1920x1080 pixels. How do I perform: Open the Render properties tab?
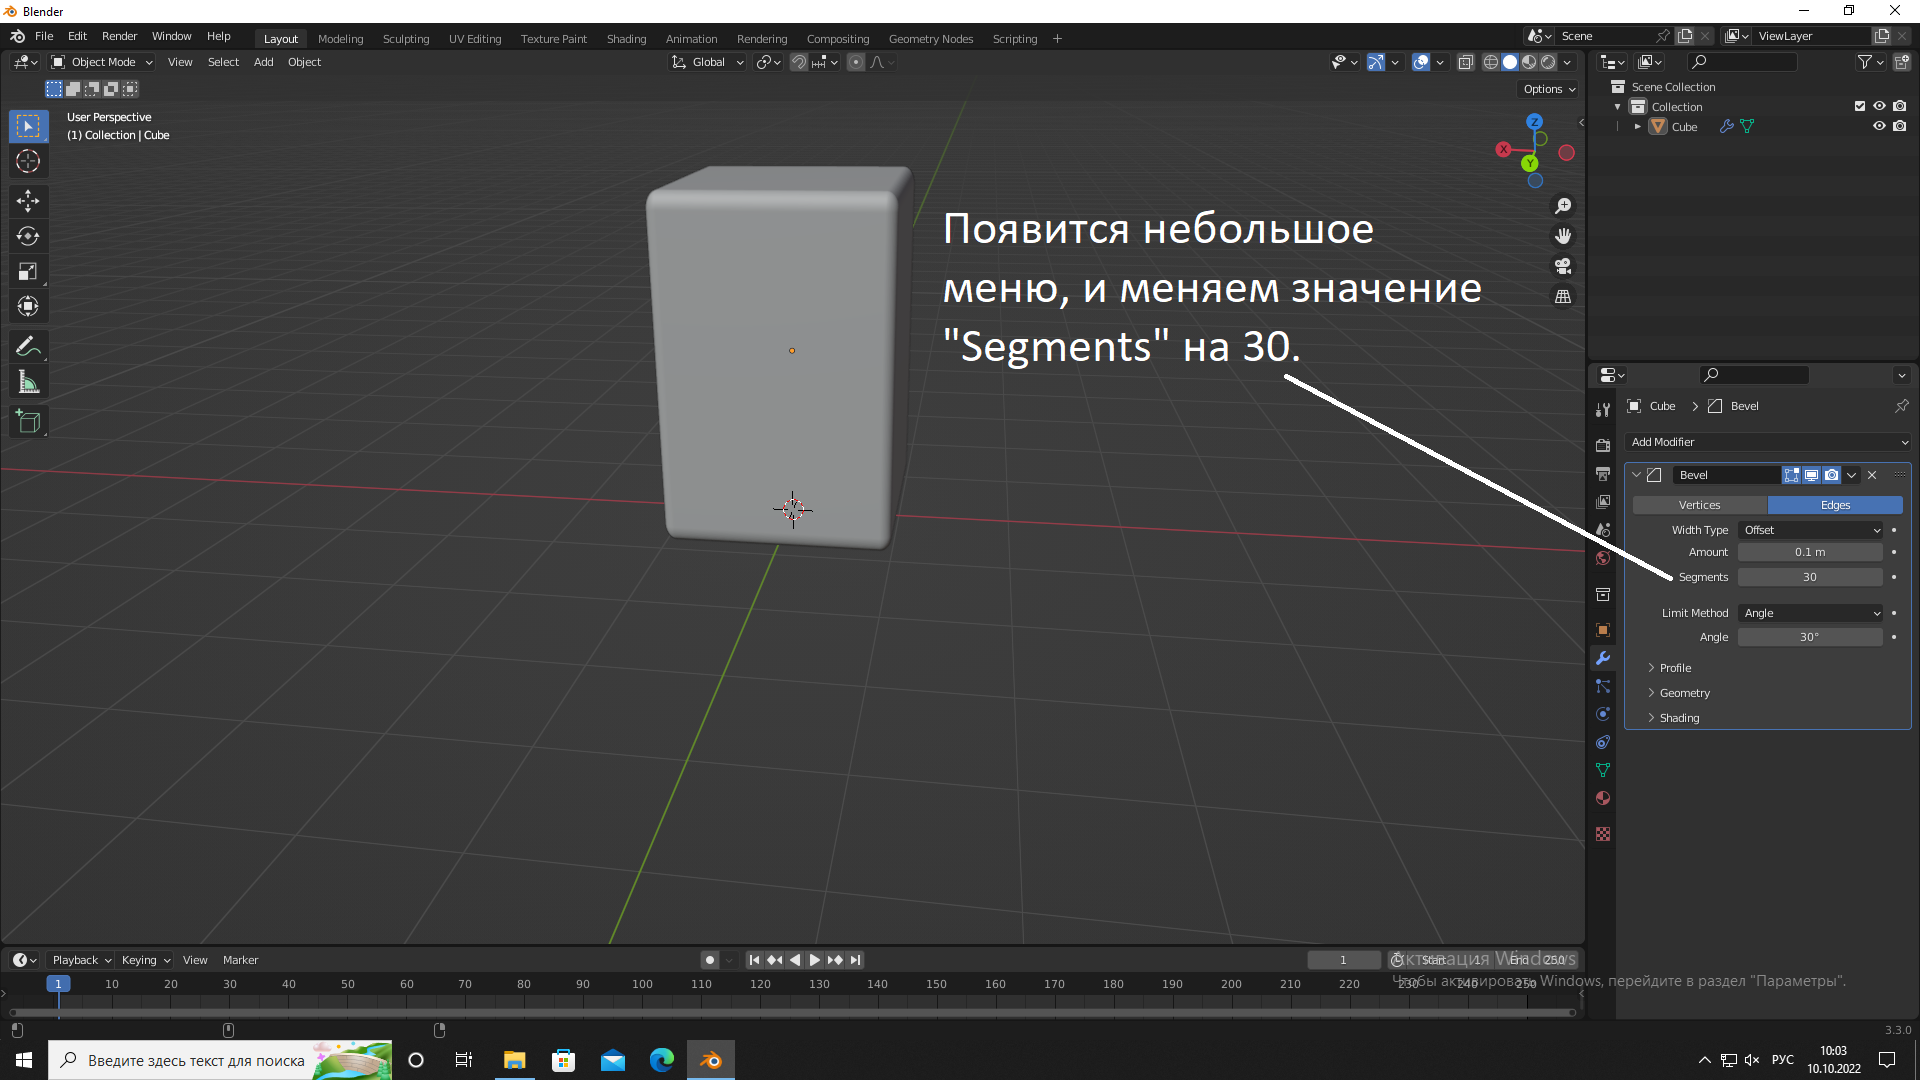pyautogui.click(x=1603, y=445)
